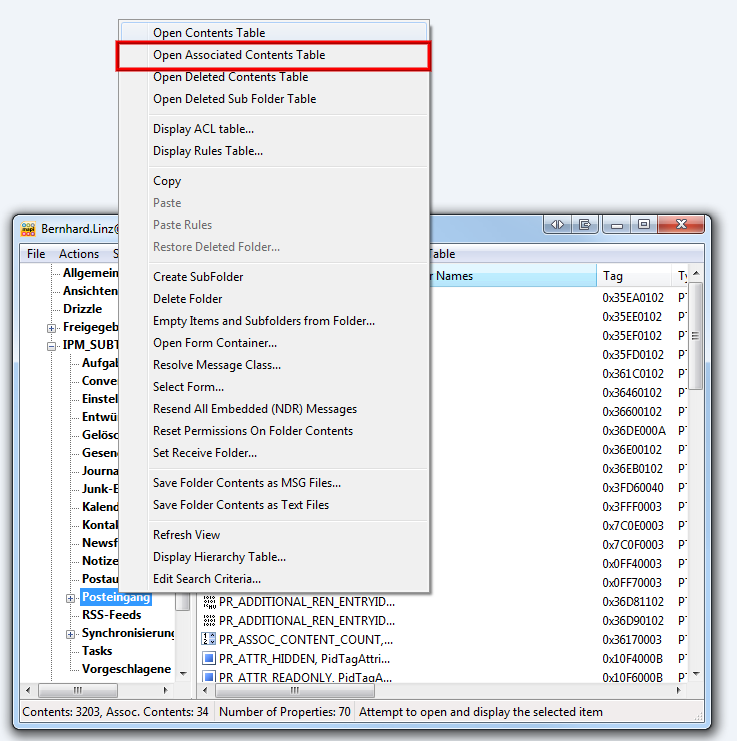Select the RSS-Feeds folder in tree
Image resolution: width=737 pixels, height=741 pixels.
point(111,615)
